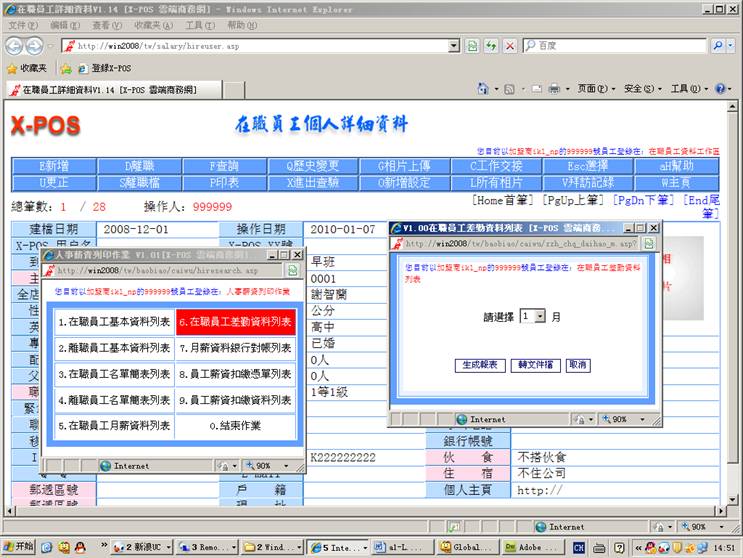Screen dimensions: 743x558
Task: Open the 页面(P) dropdown menu
Action: (591, 89)
